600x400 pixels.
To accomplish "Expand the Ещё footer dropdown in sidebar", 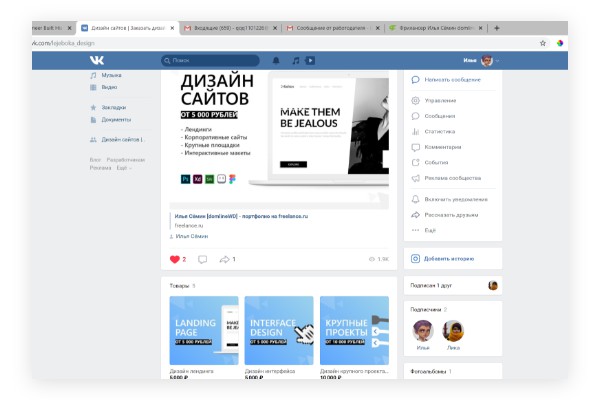I will [124, 168].
